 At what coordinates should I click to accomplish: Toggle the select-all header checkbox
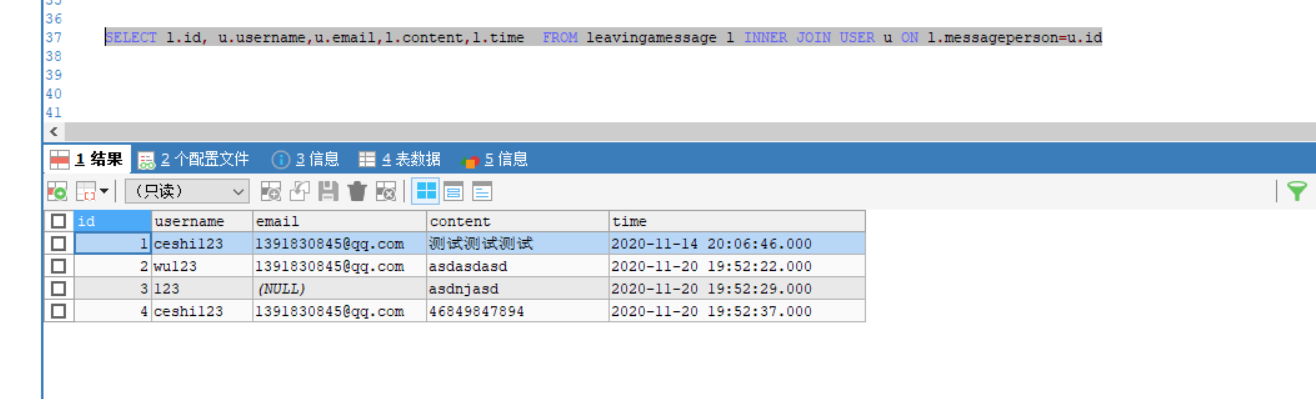[x=59, y=221]
